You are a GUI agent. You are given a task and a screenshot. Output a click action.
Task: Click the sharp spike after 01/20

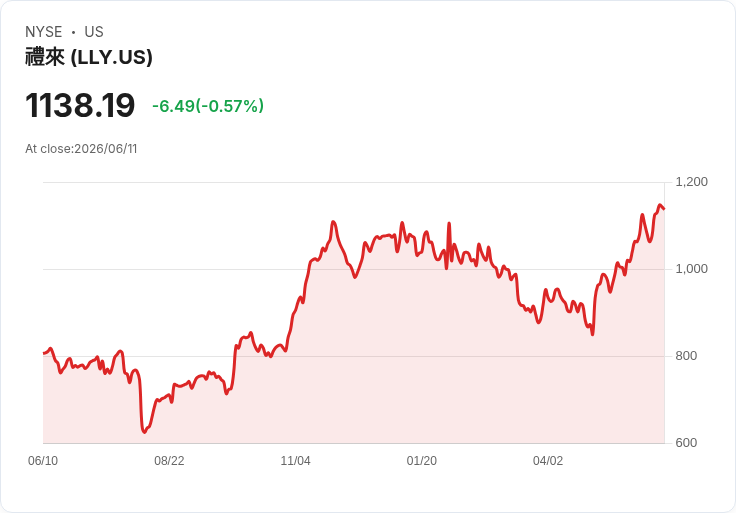(449, 223)
